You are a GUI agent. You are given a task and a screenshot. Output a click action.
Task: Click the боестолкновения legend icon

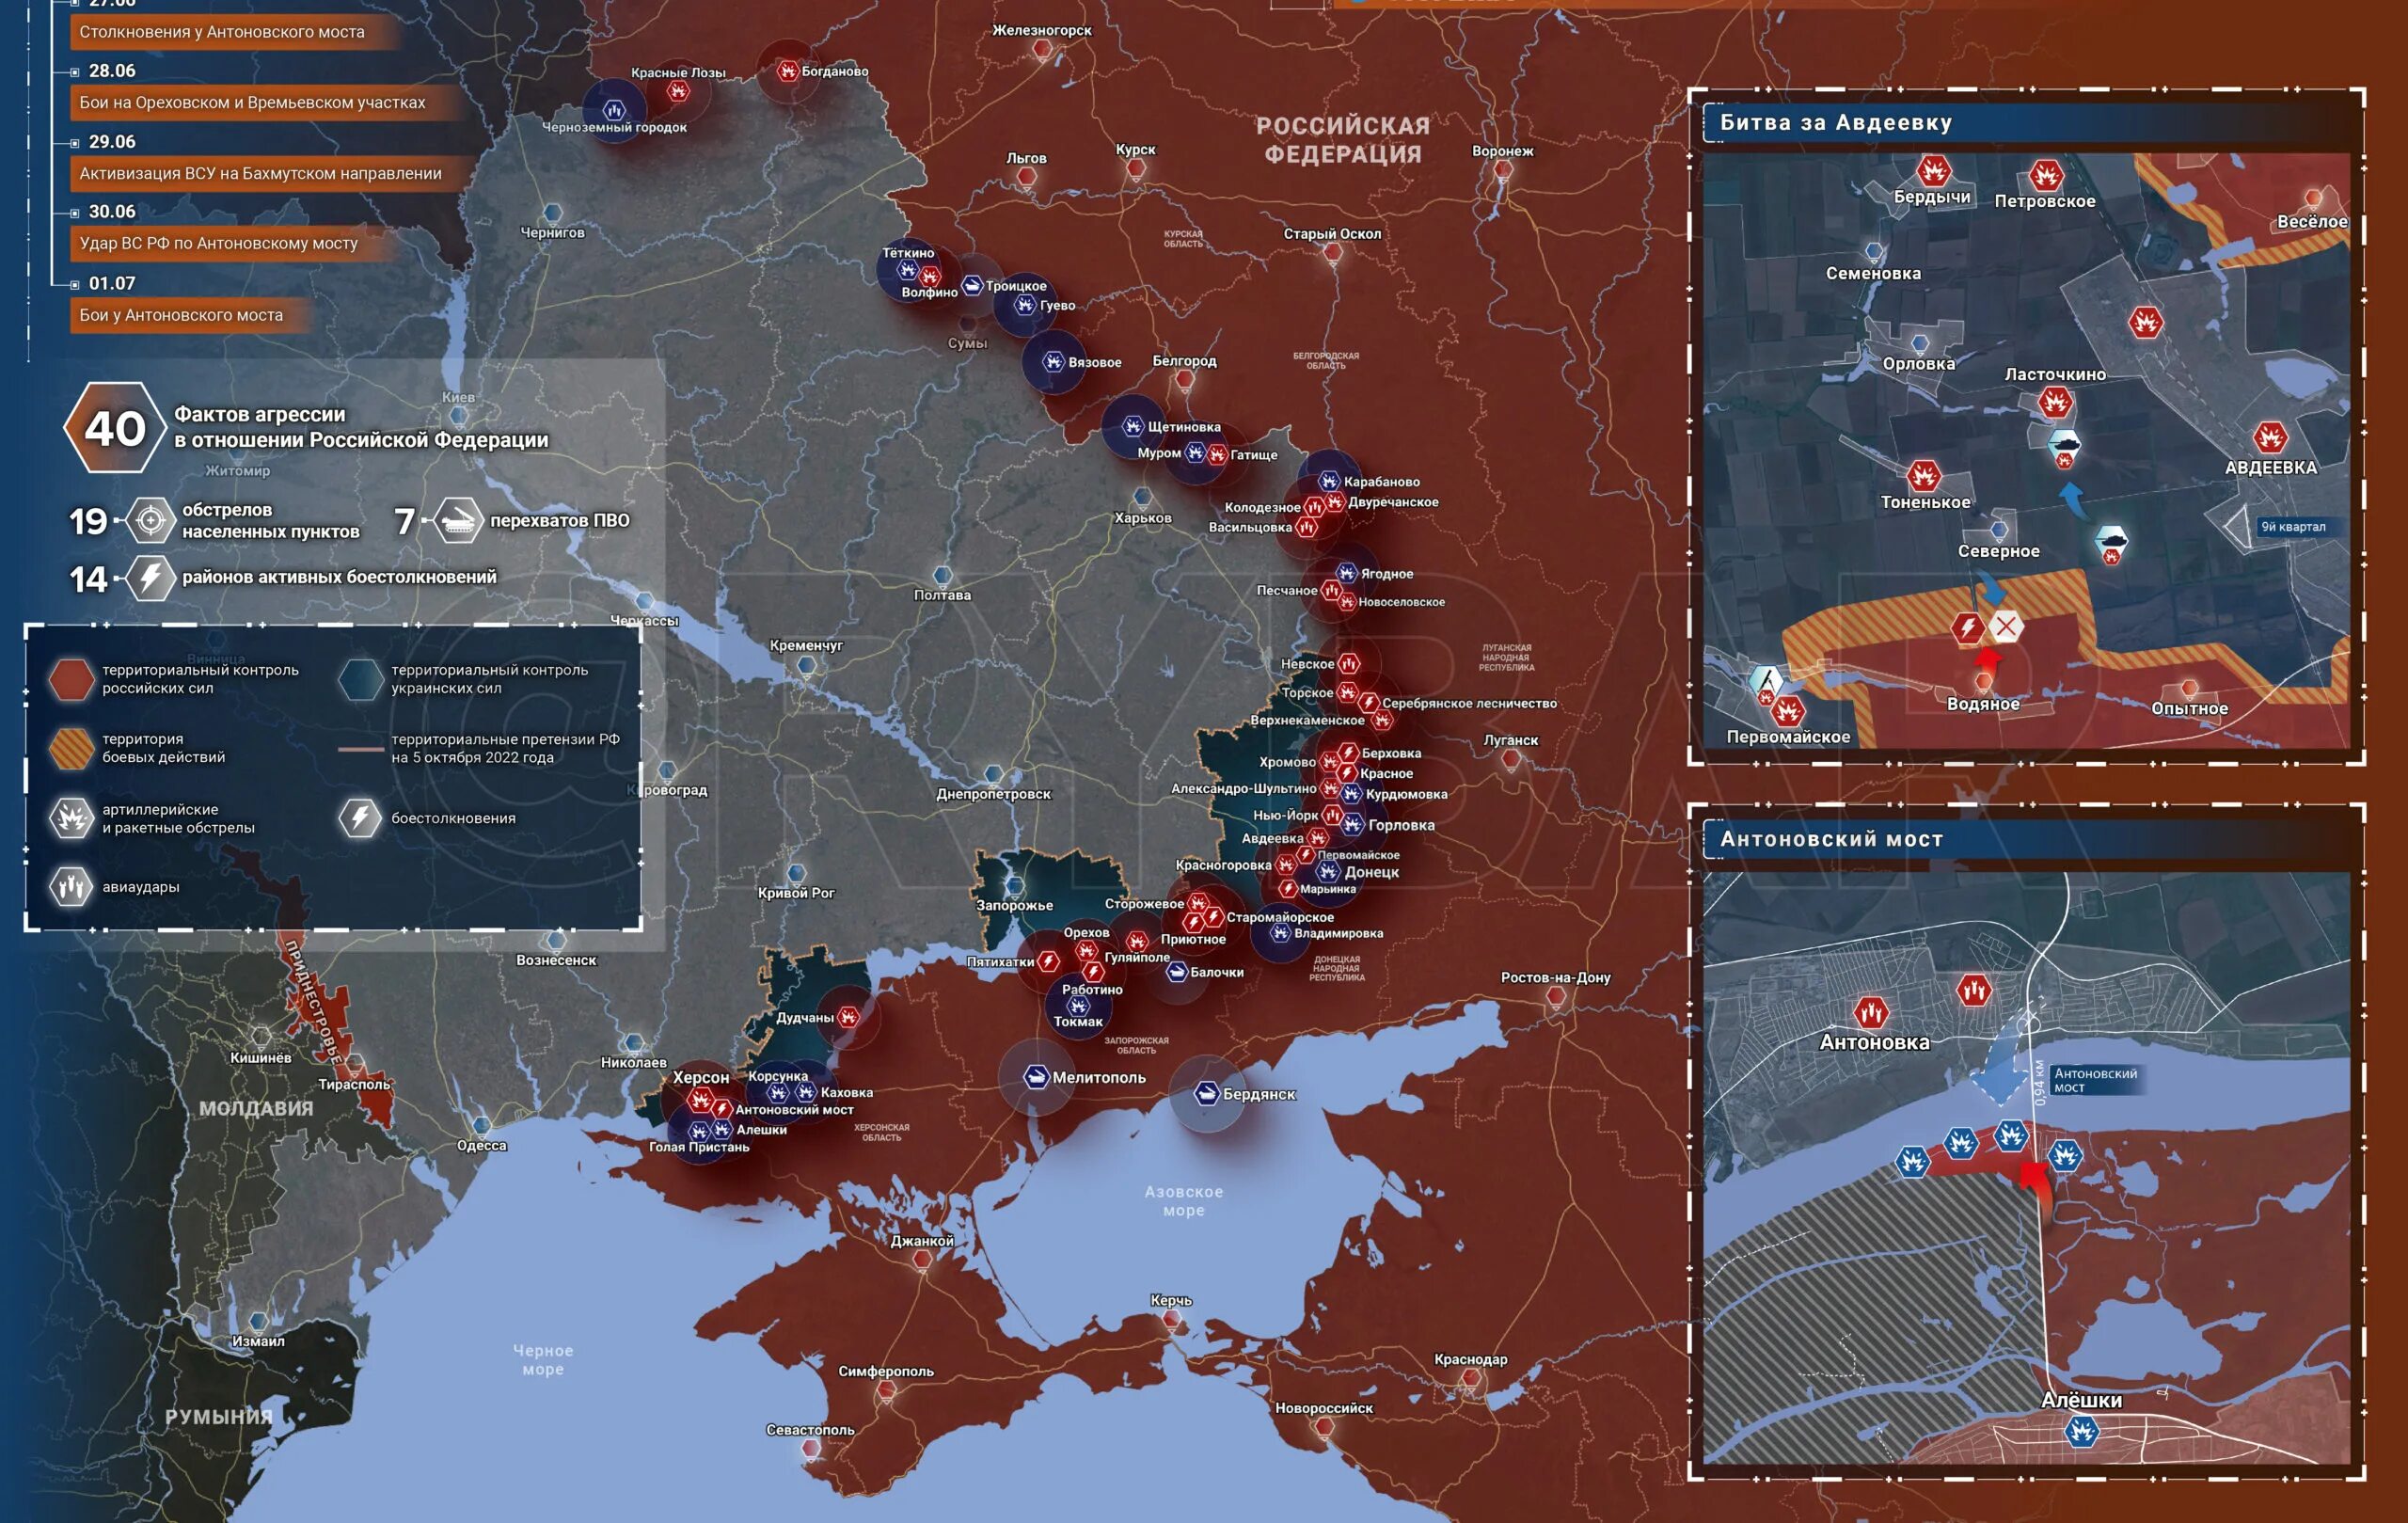(360, 818)
